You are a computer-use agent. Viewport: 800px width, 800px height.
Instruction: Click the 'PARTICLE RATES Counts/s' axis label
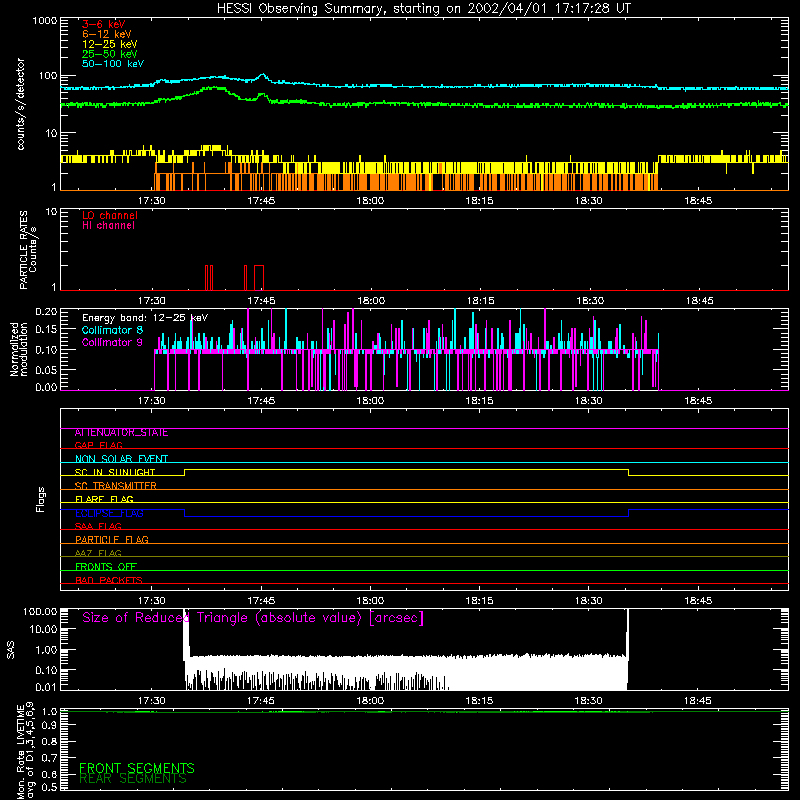click(x=28, y=250)
